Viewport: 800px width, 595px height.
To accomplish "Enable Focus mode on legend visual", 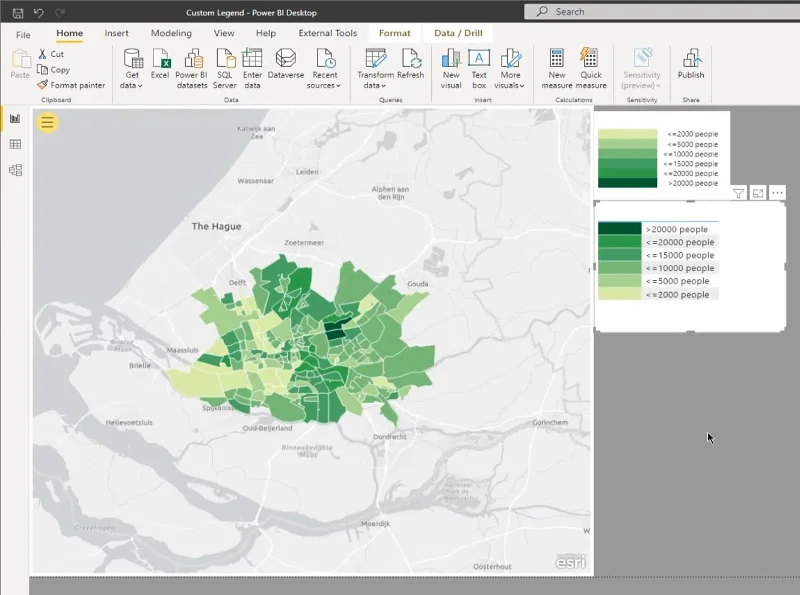I will pos(758,193).
